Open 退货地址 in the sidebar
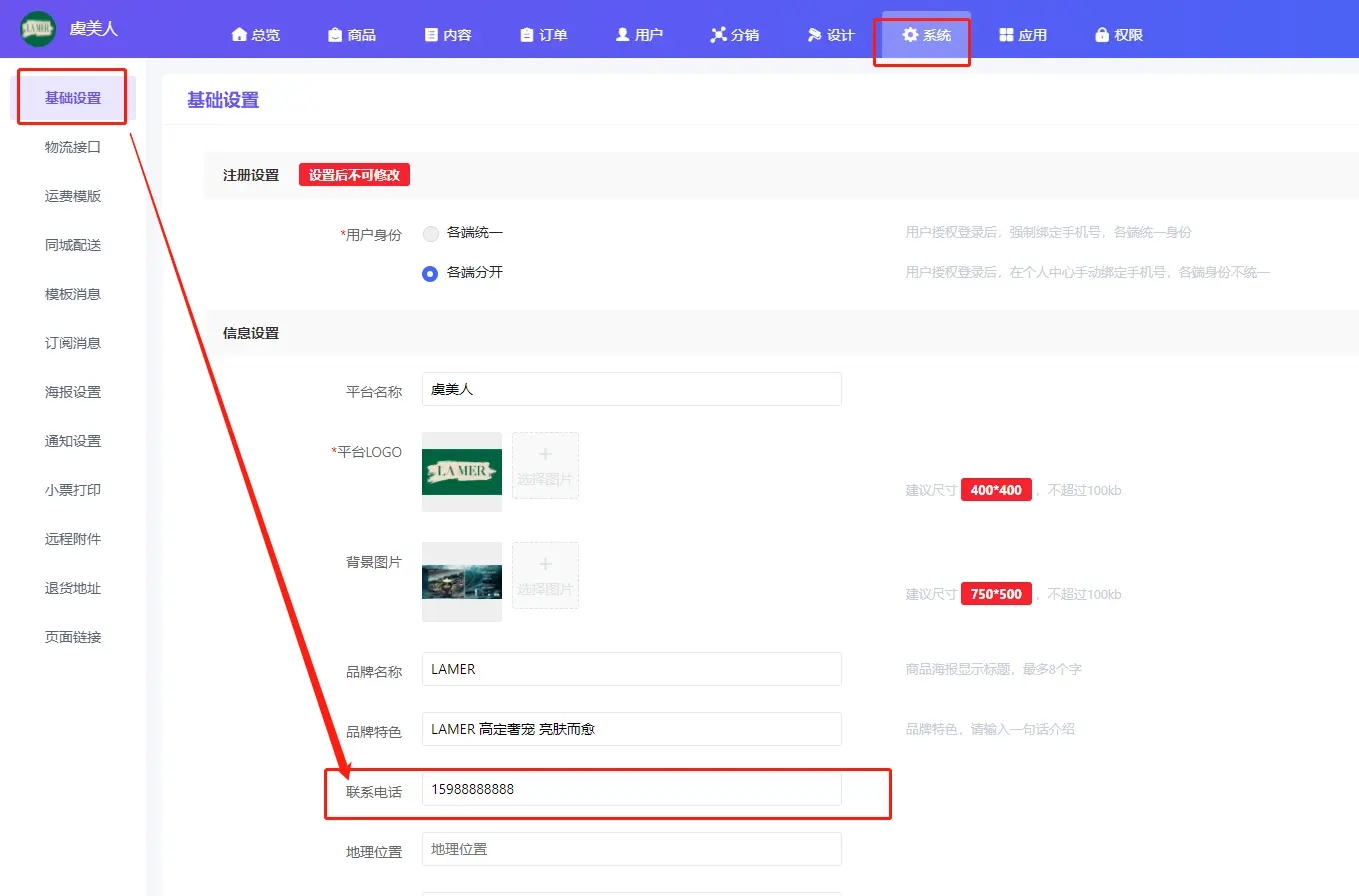This screenshot has height=896, width=1359. (73, 588)
